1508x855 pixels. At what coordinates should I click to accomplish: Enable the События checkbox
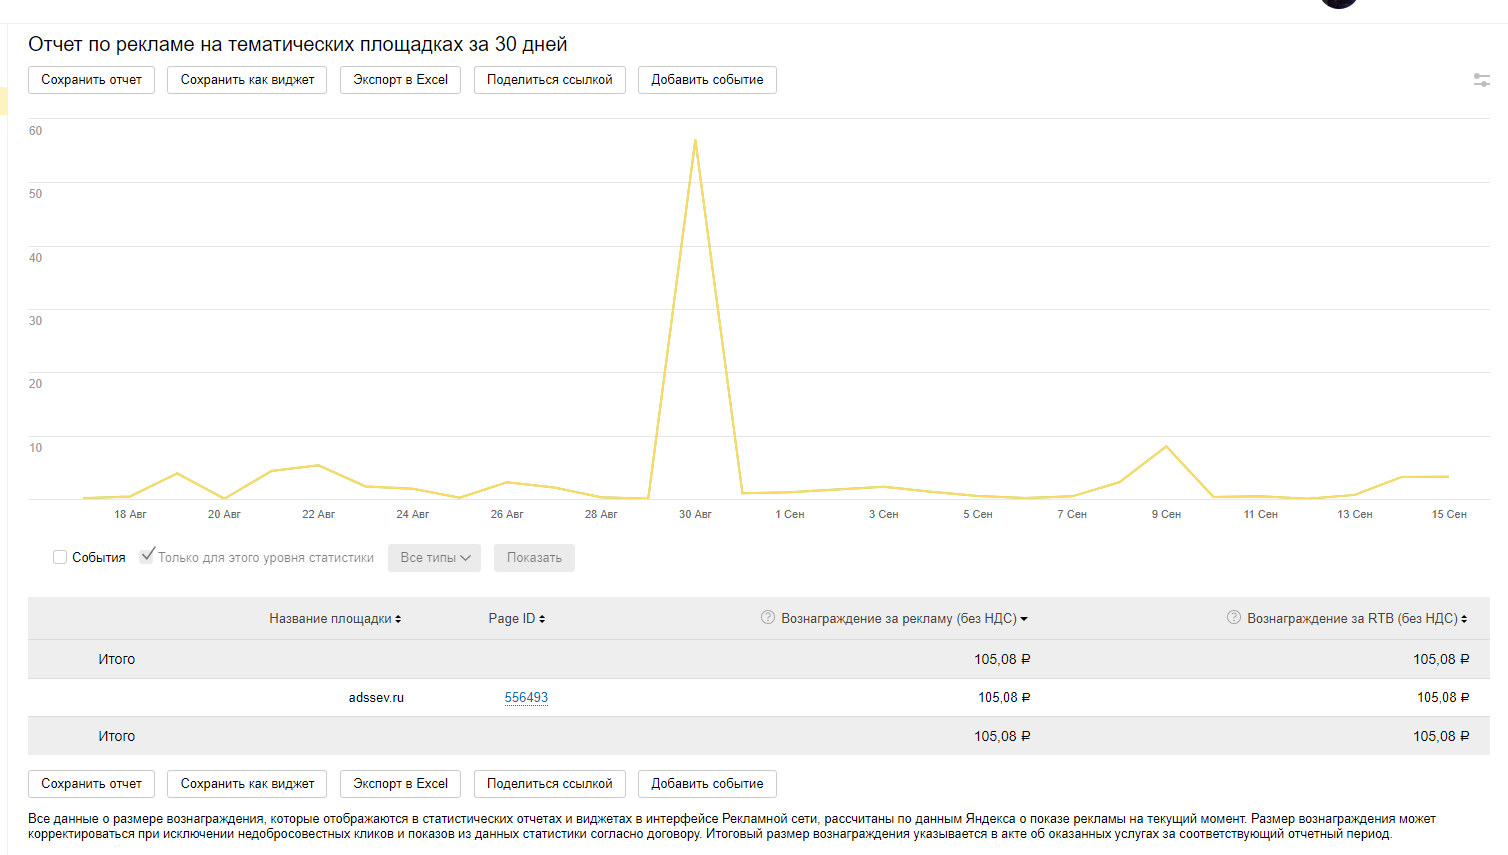(60, 557)
